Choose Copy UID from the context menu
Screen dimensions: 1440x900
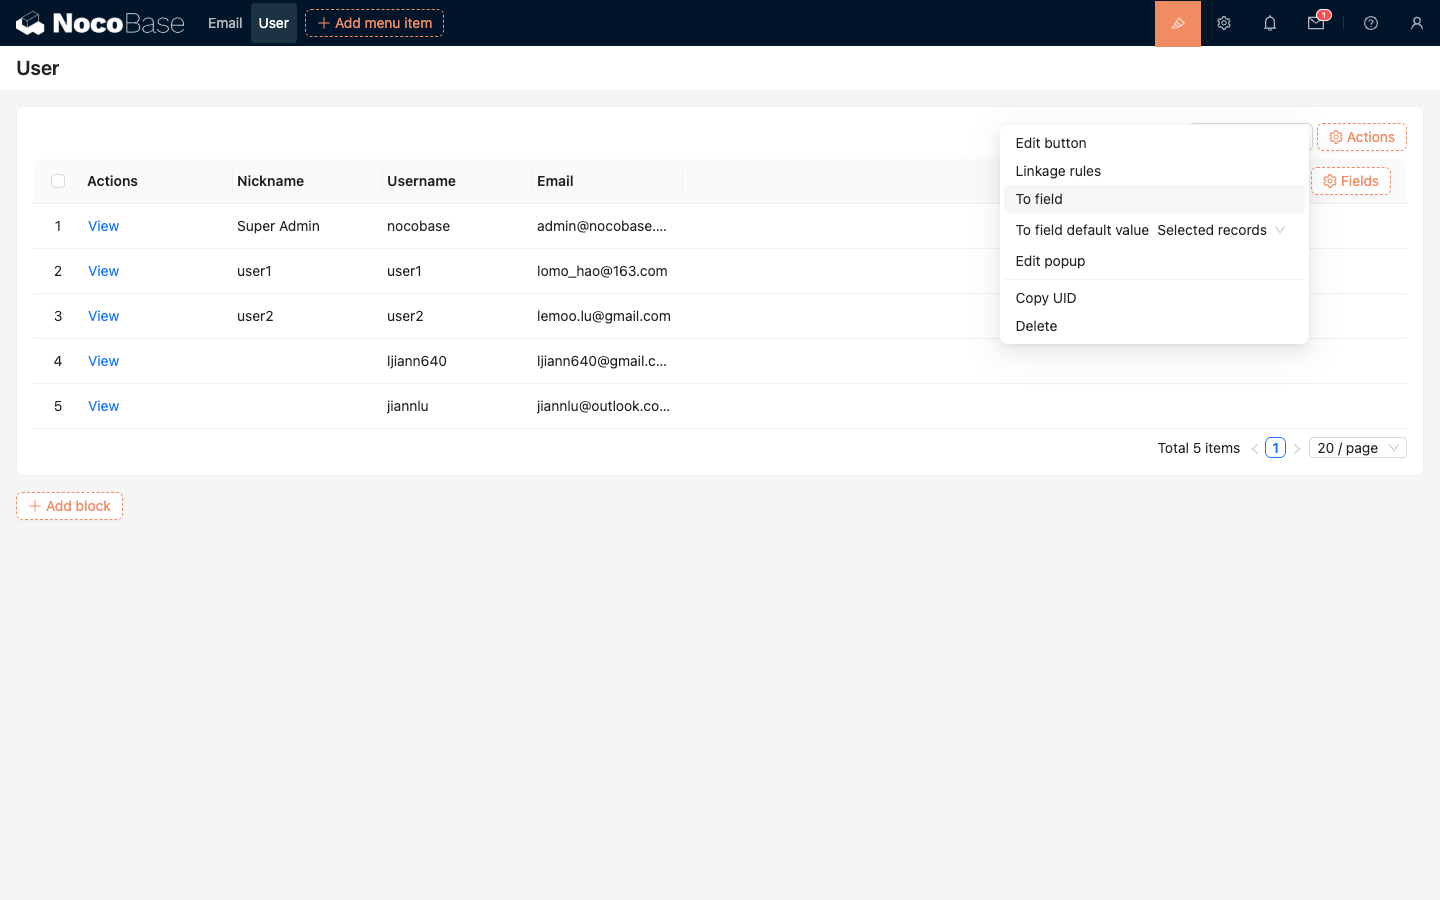click(x=1046, y=298)
